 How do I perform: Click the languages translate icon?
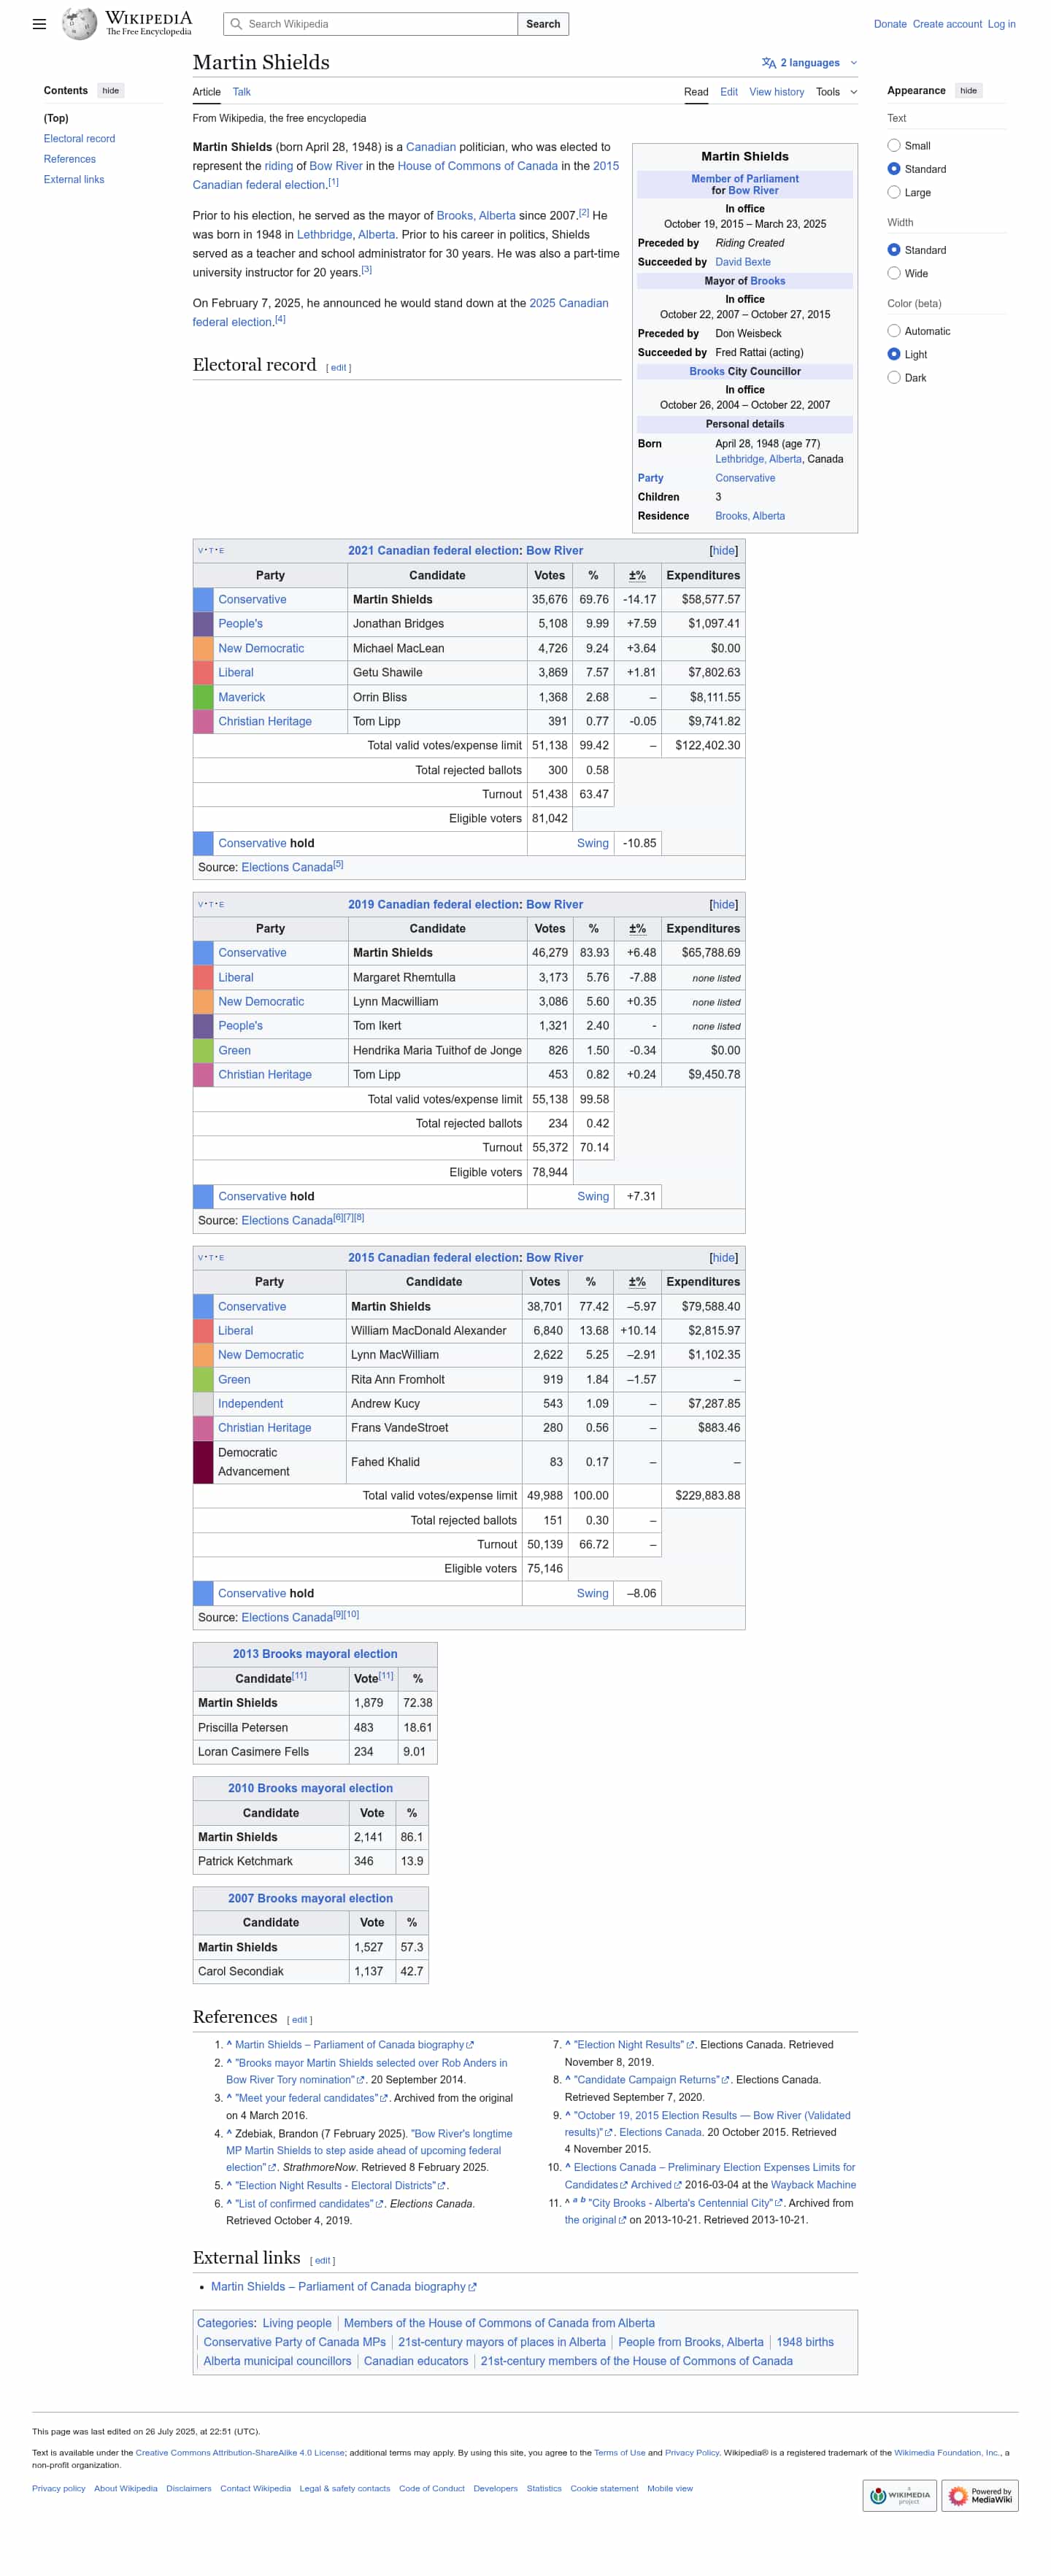pyautogui.click(x=768, y=63)
